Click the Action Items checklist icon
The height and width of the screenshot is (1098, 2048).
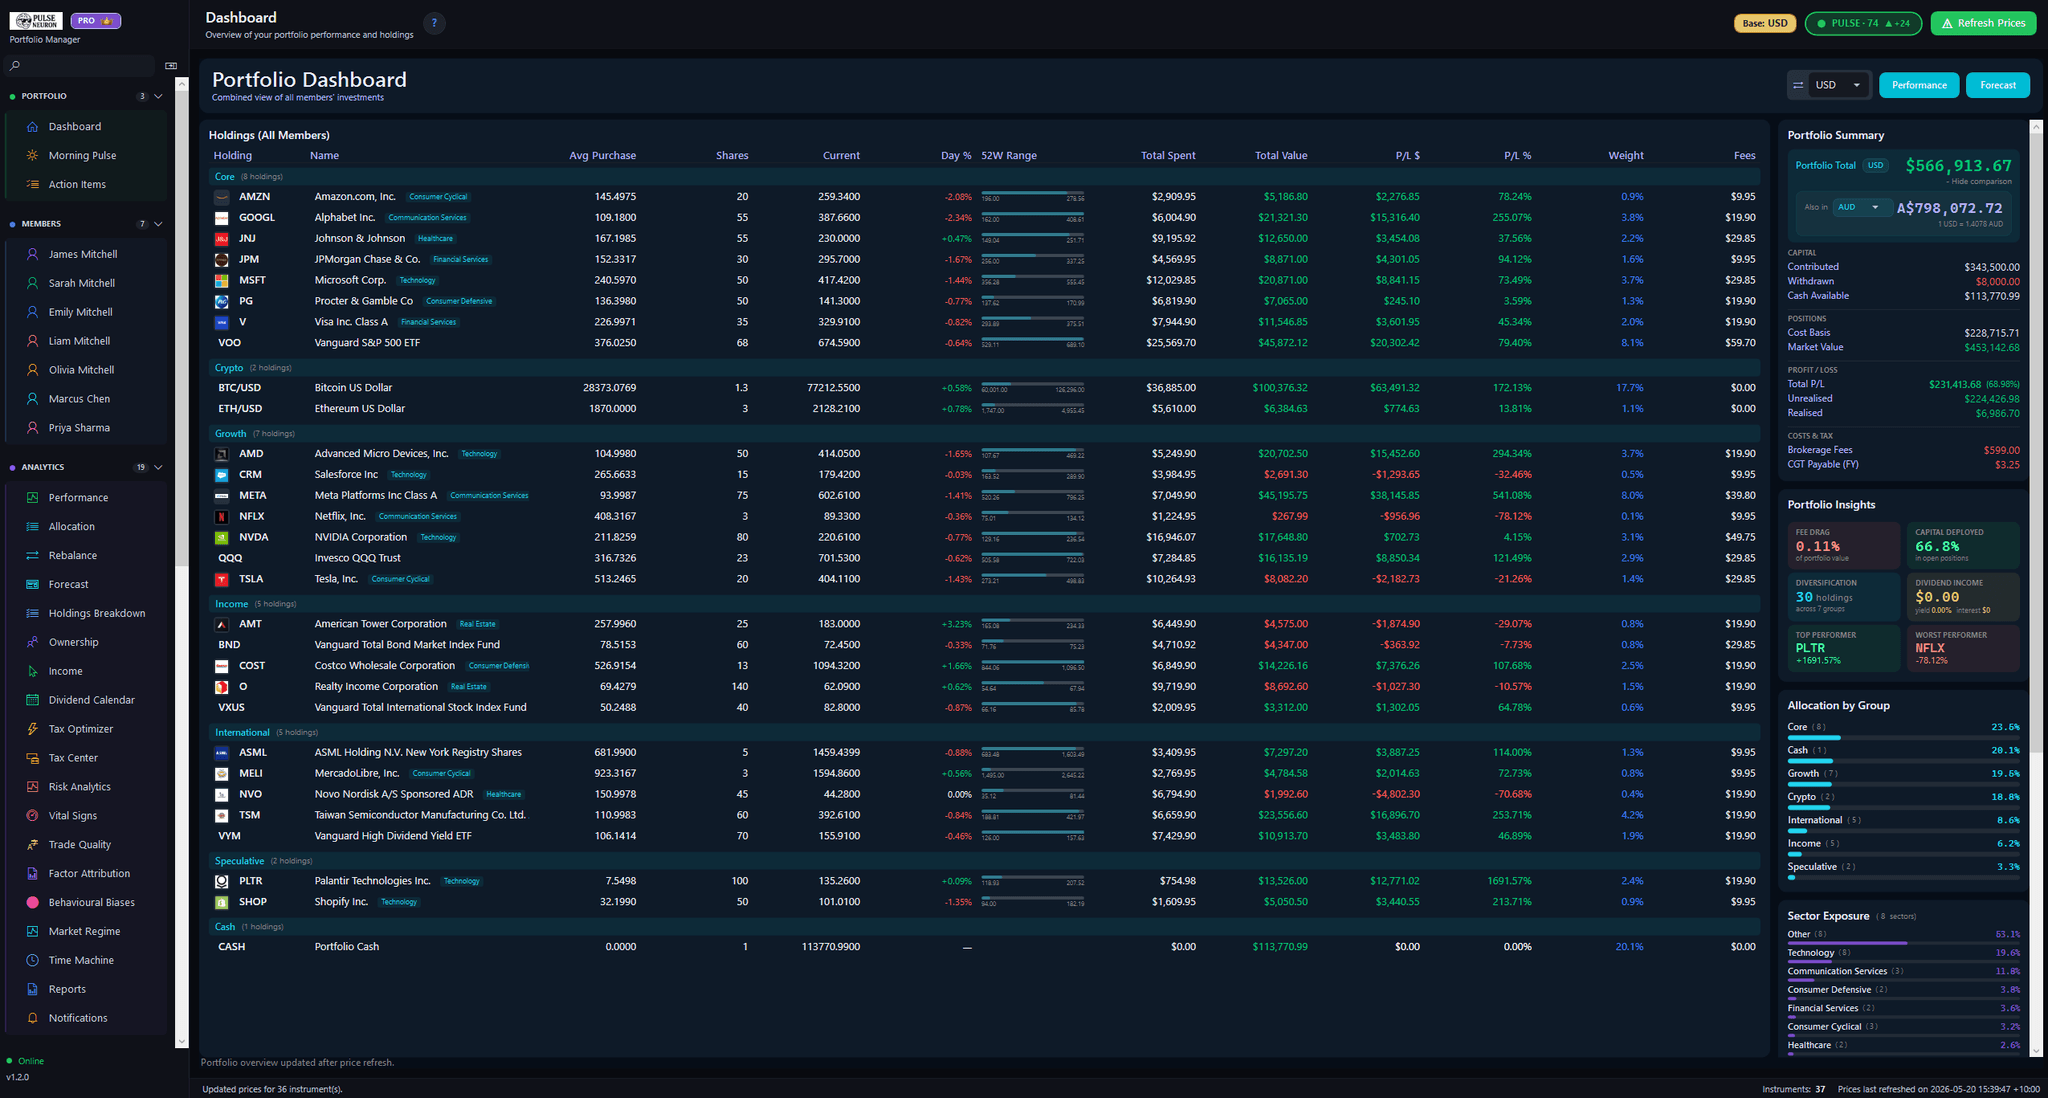(x=32, y=185)
